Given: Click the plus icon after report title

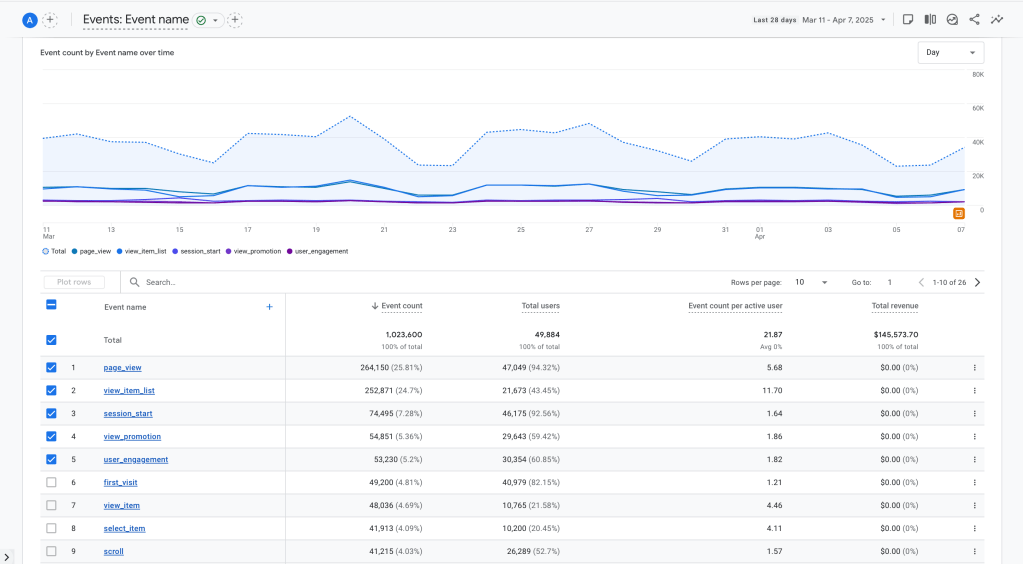Looking at the screenshot, I should pos(235,20).
